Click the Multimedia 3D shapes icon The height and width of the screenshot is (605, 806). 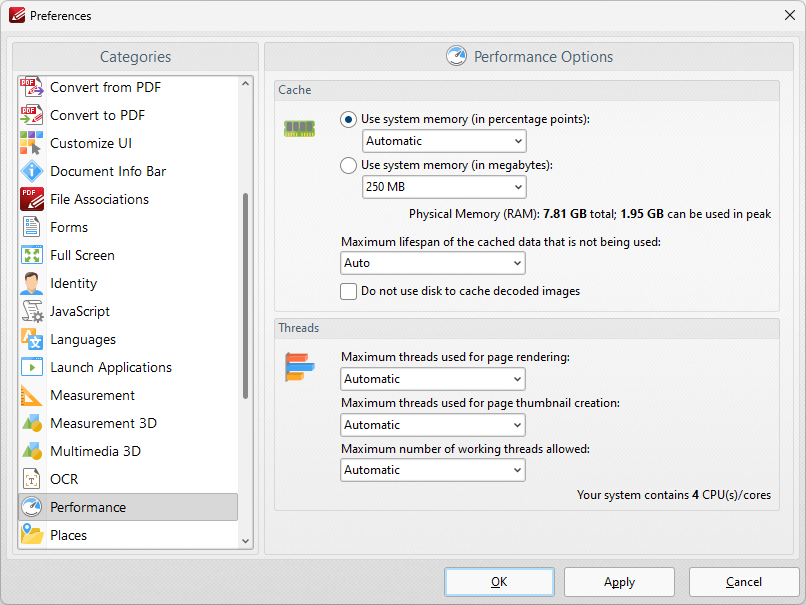(32, 451)
